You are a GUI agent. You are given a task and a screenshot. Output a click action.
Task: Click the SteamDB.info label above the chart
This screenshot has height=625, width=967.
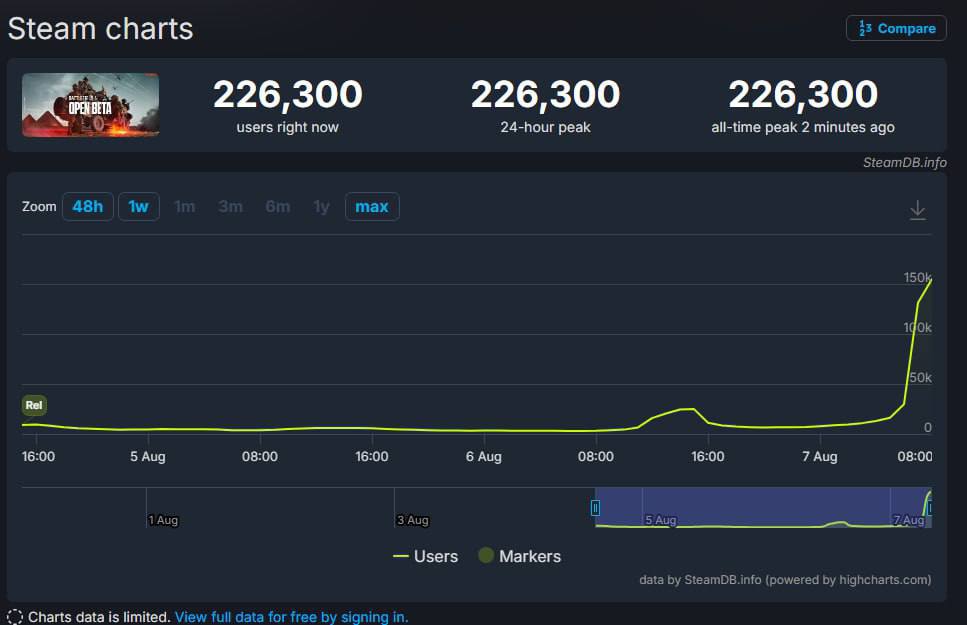pos(905,163)
